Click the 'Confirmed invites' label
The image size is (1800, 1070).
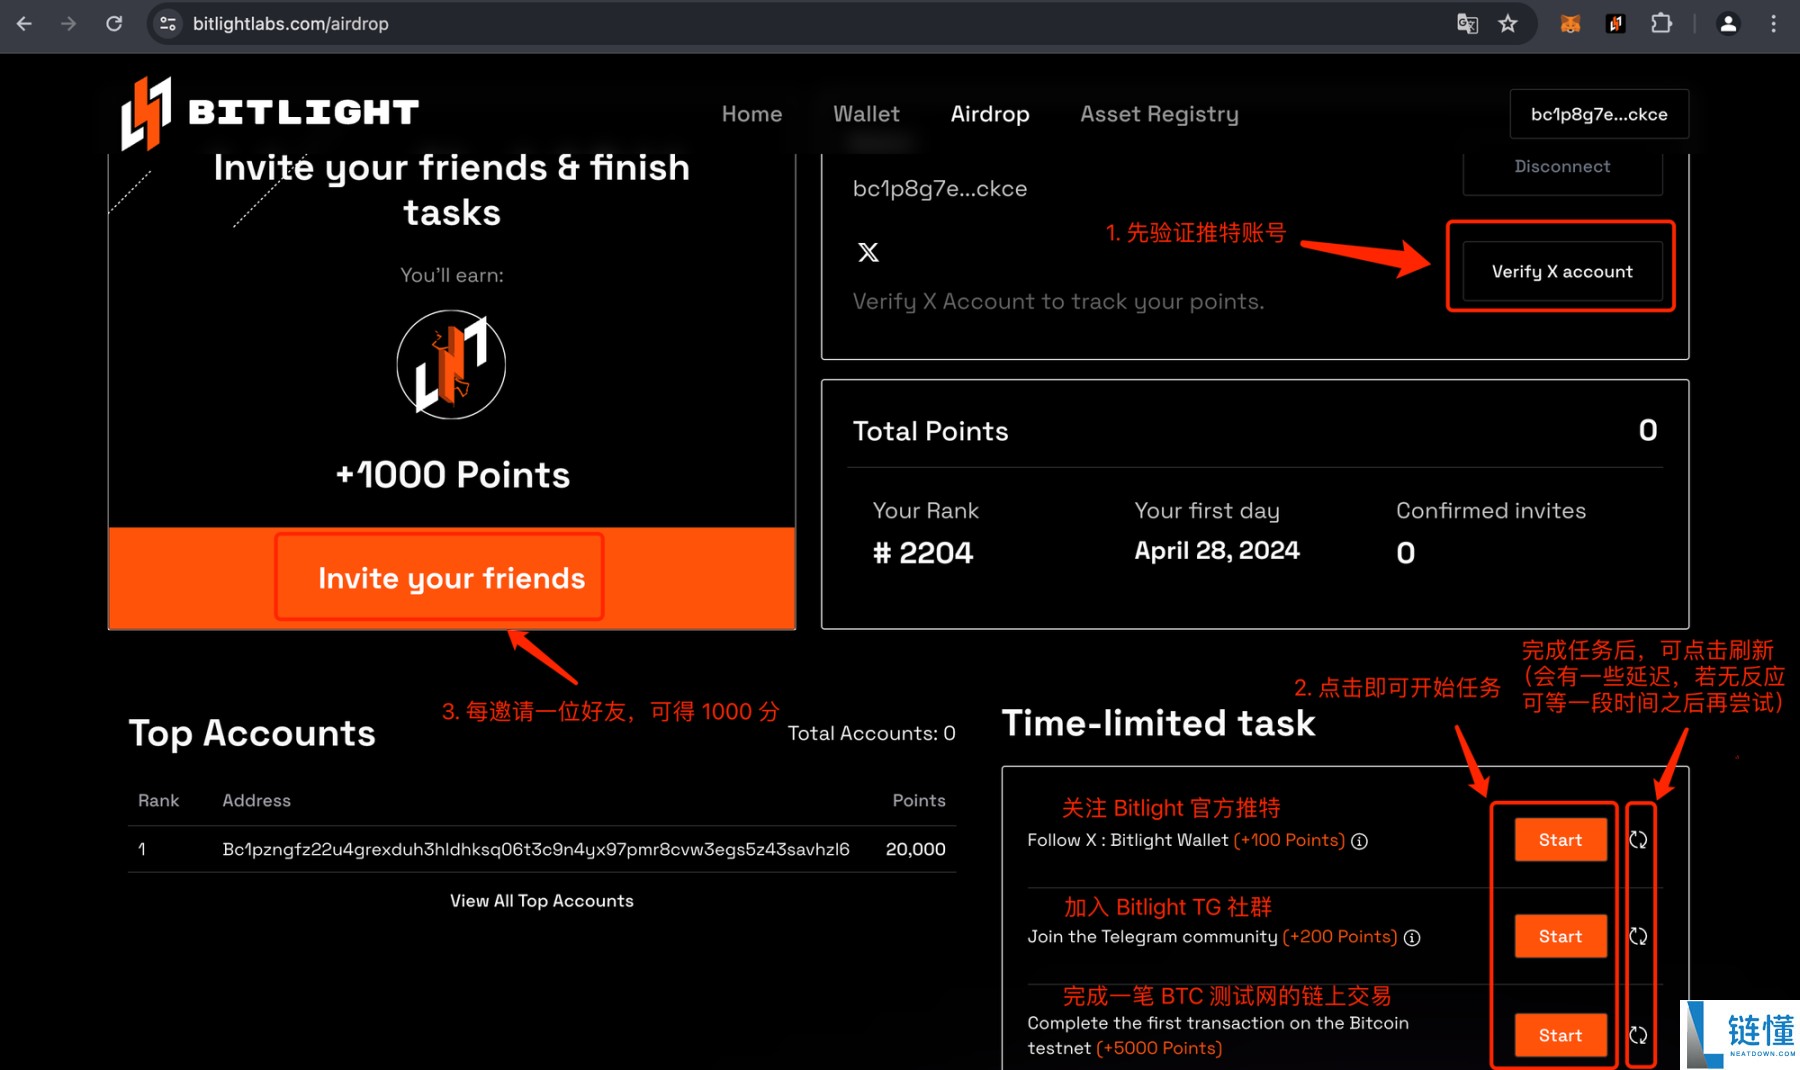coord(1490,511)
